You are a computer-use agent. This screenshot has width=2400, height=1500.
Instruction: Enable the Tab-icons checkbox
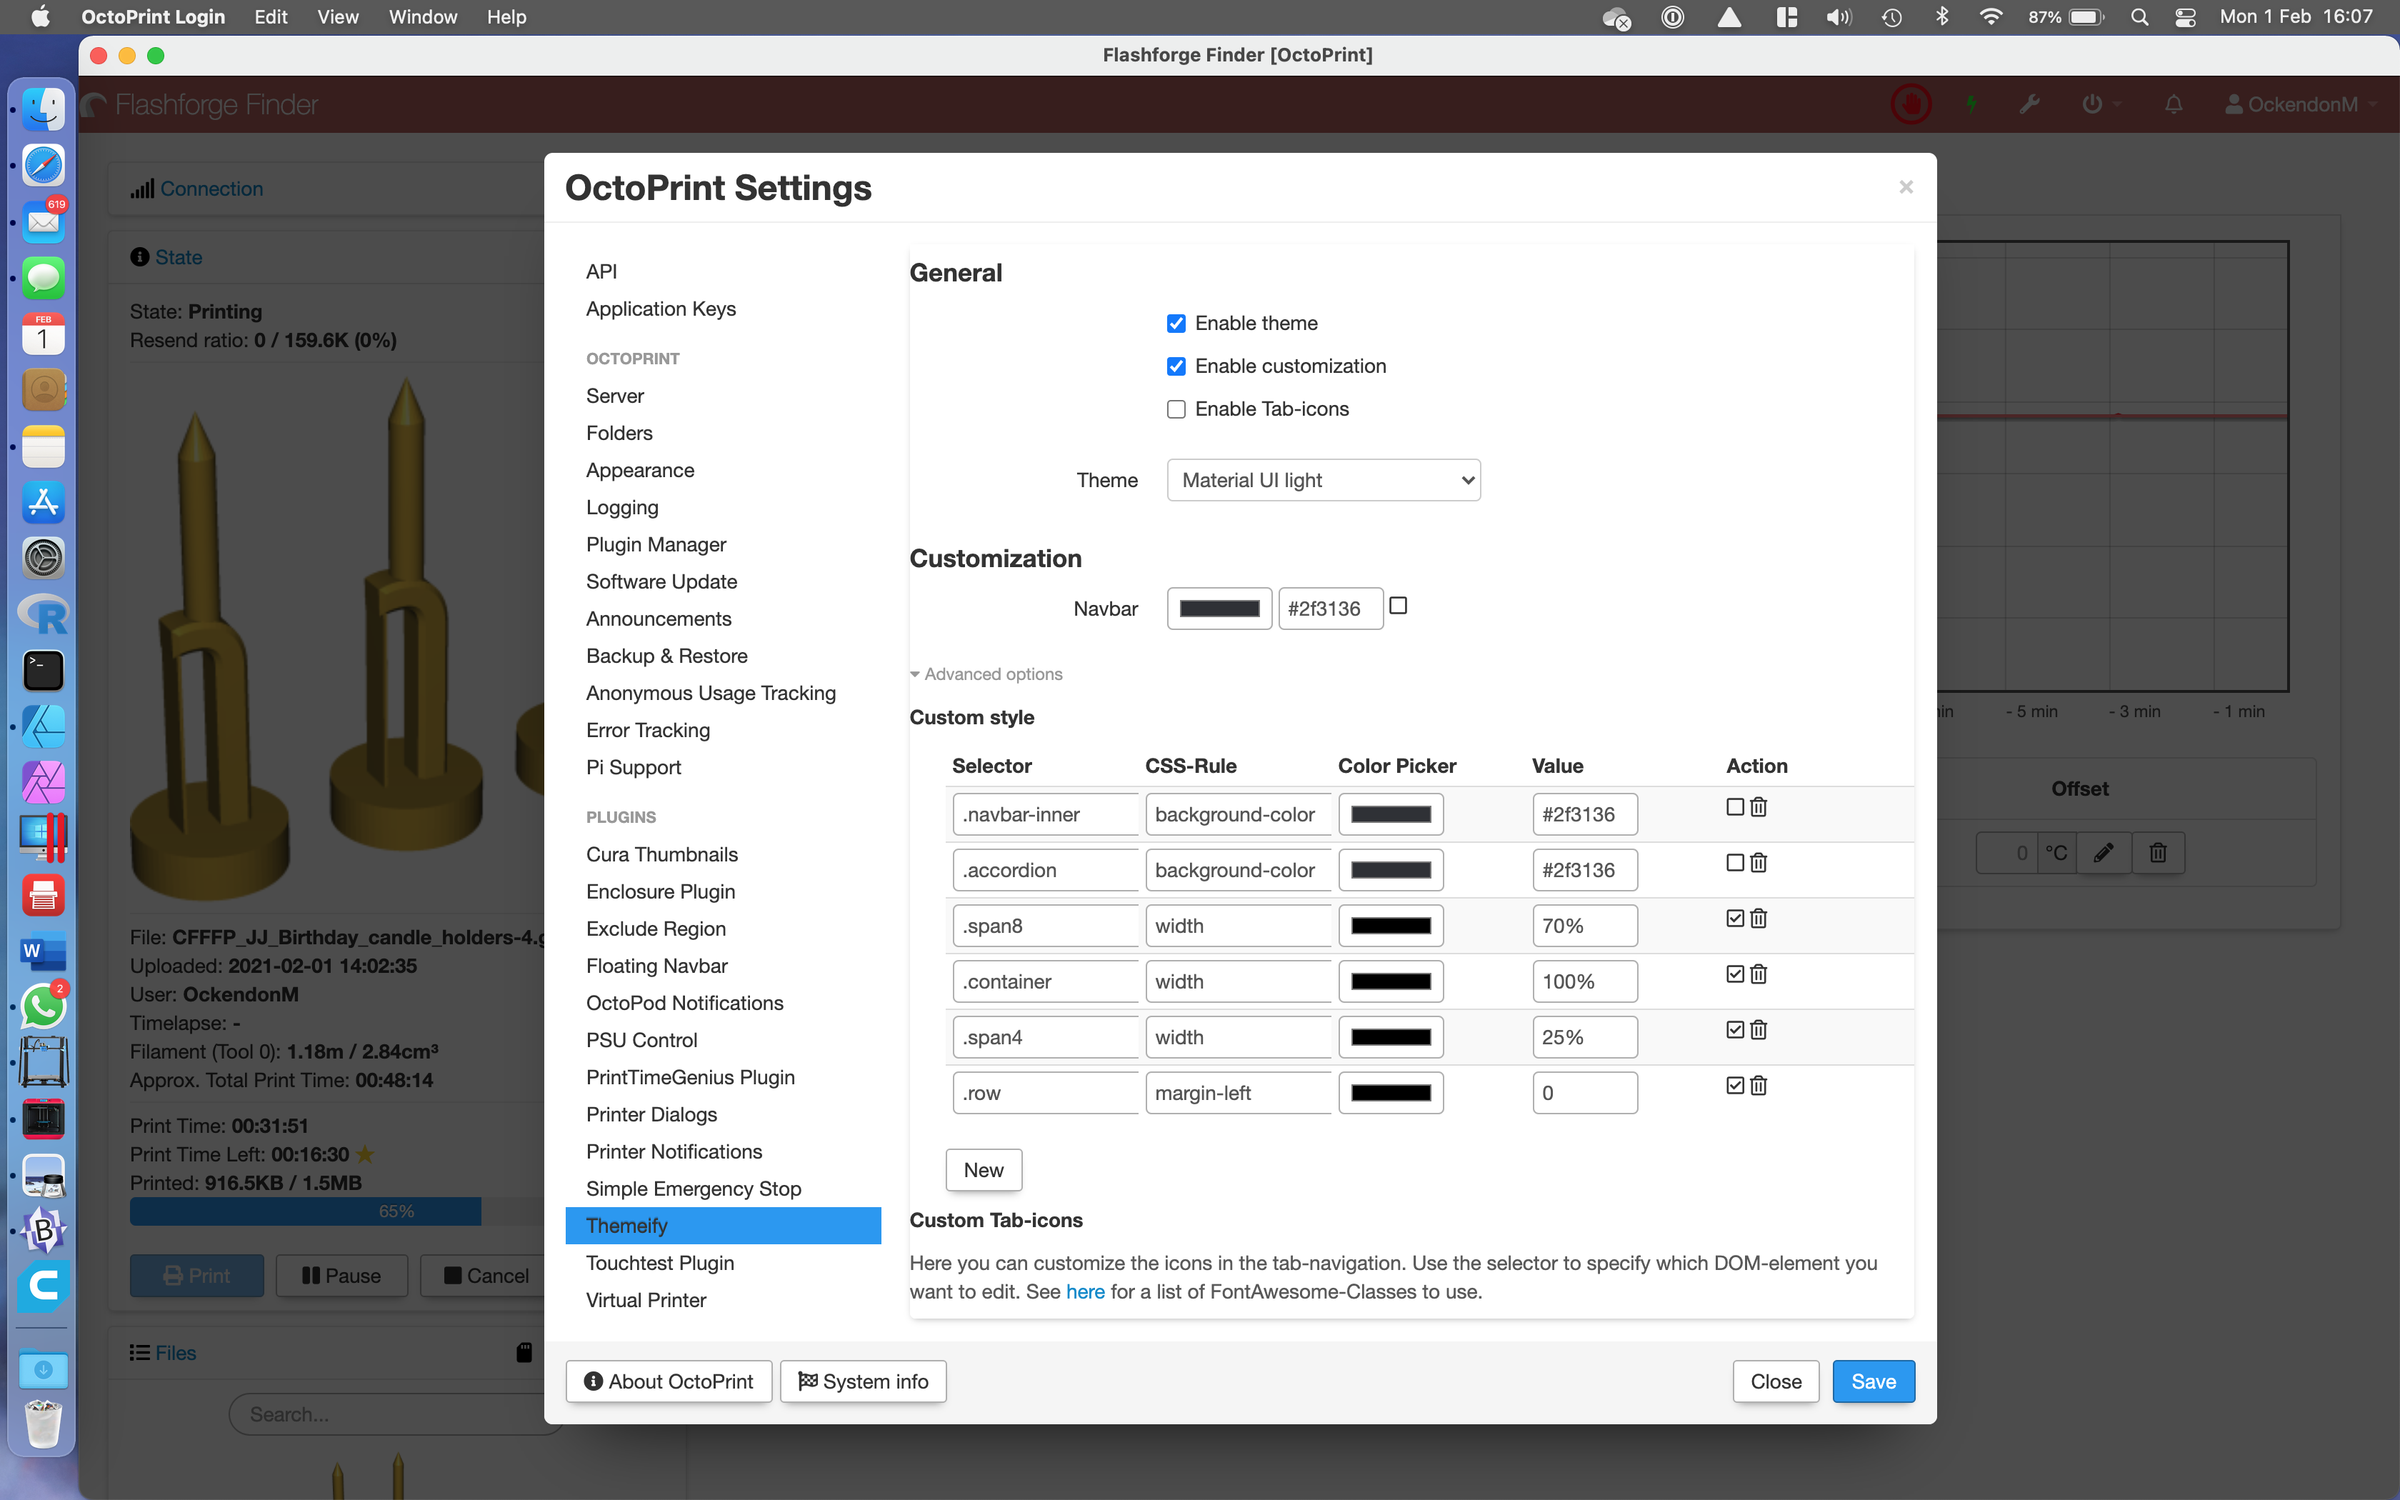tap(1176, 409)
